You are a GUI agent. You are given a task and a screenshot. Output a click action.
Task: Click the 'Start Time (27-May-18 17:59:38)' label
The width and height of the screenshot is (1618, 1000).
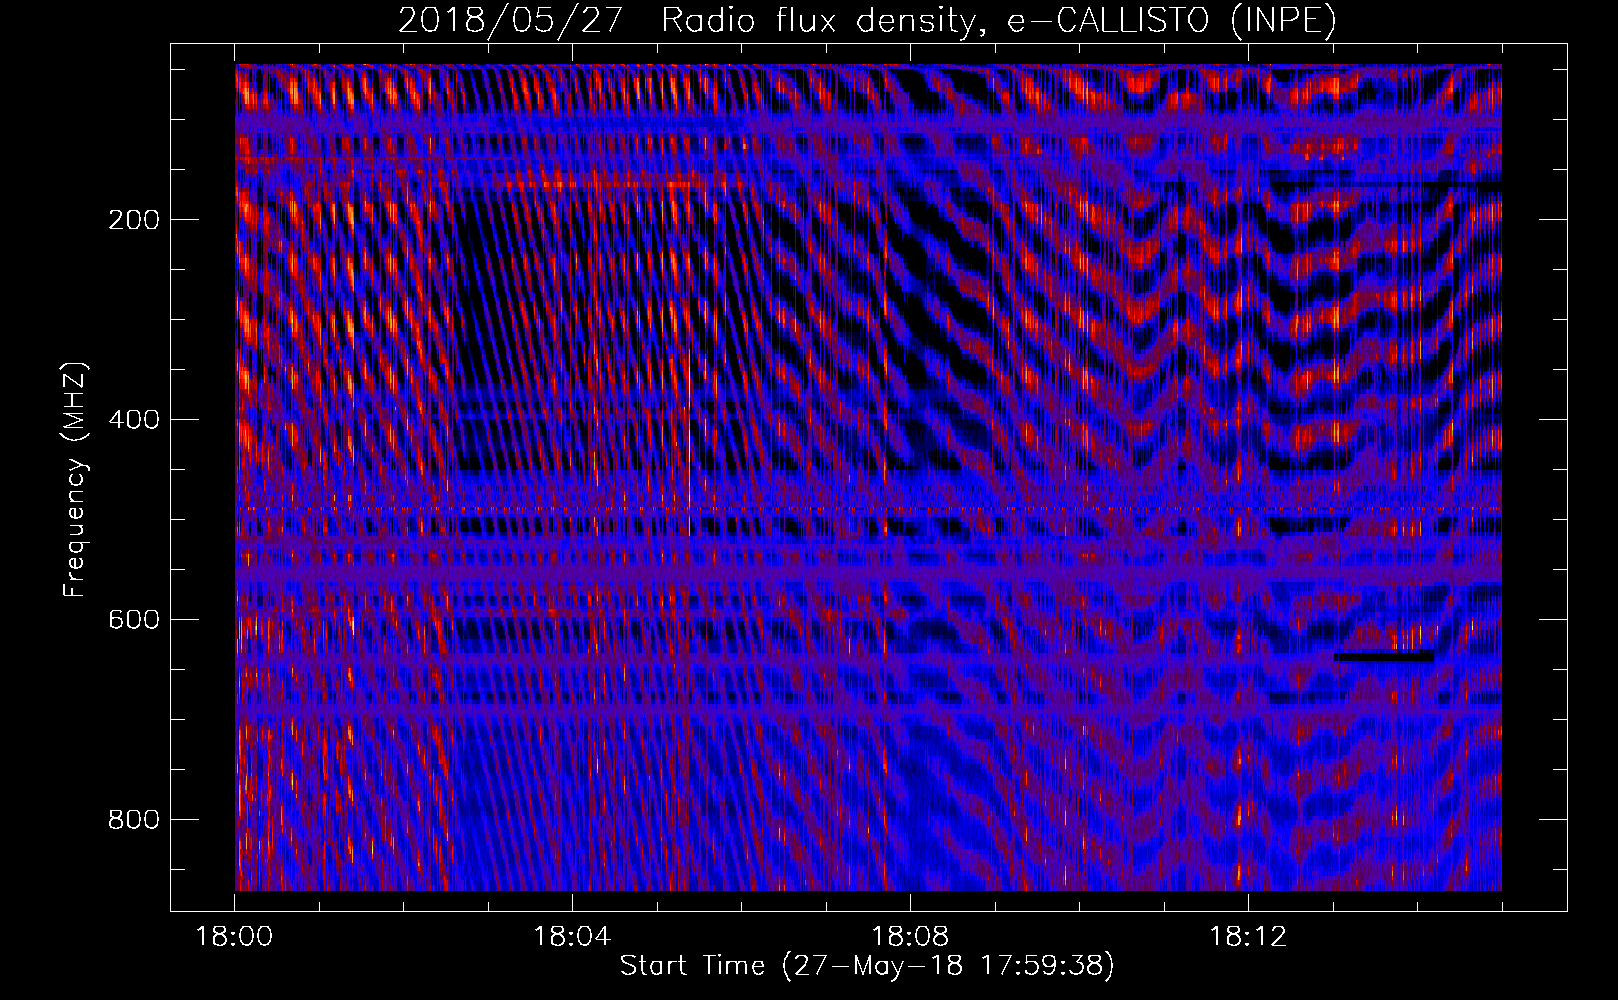(x=867, y=966)
